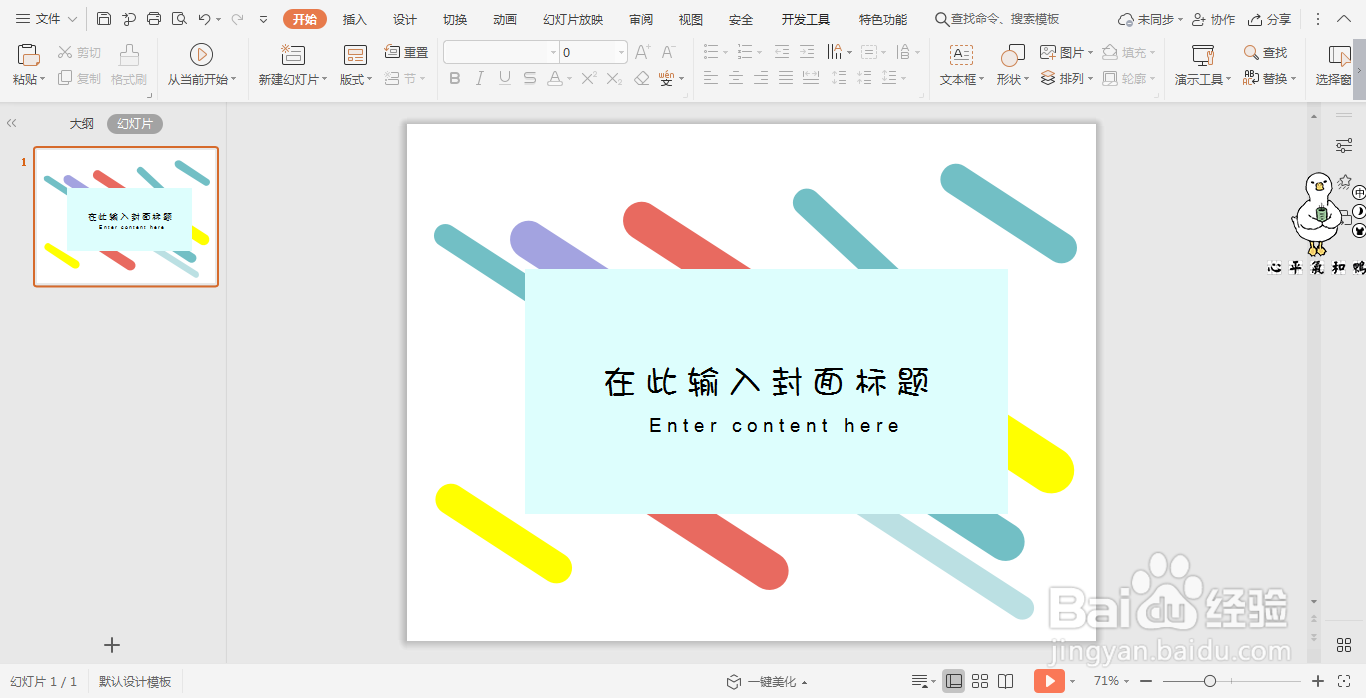
Task: Increase font size with A+ icon
Action: [x=644, y=52]
